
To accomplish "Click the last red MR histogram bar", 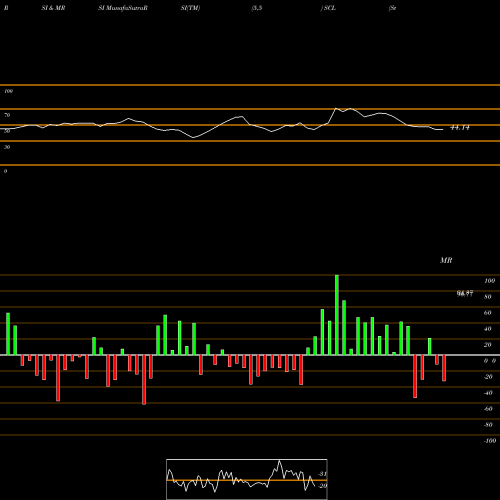I will pos(444,368).
